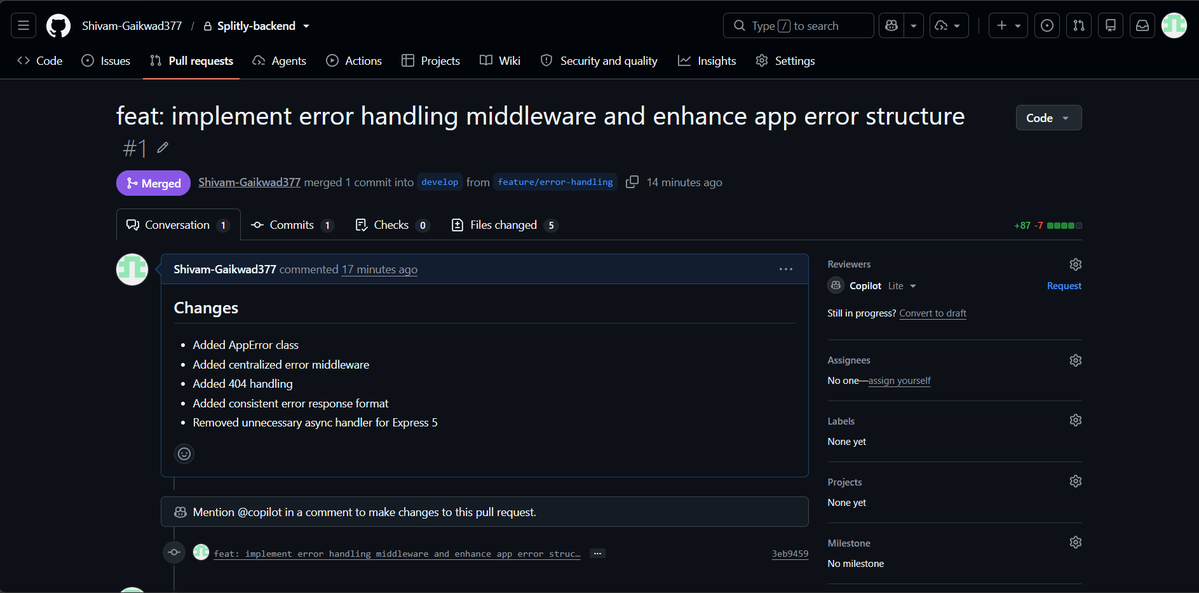Screen dimensions: 1199x593
Task: Open the repositories icon in top header
Action: 1110,25
